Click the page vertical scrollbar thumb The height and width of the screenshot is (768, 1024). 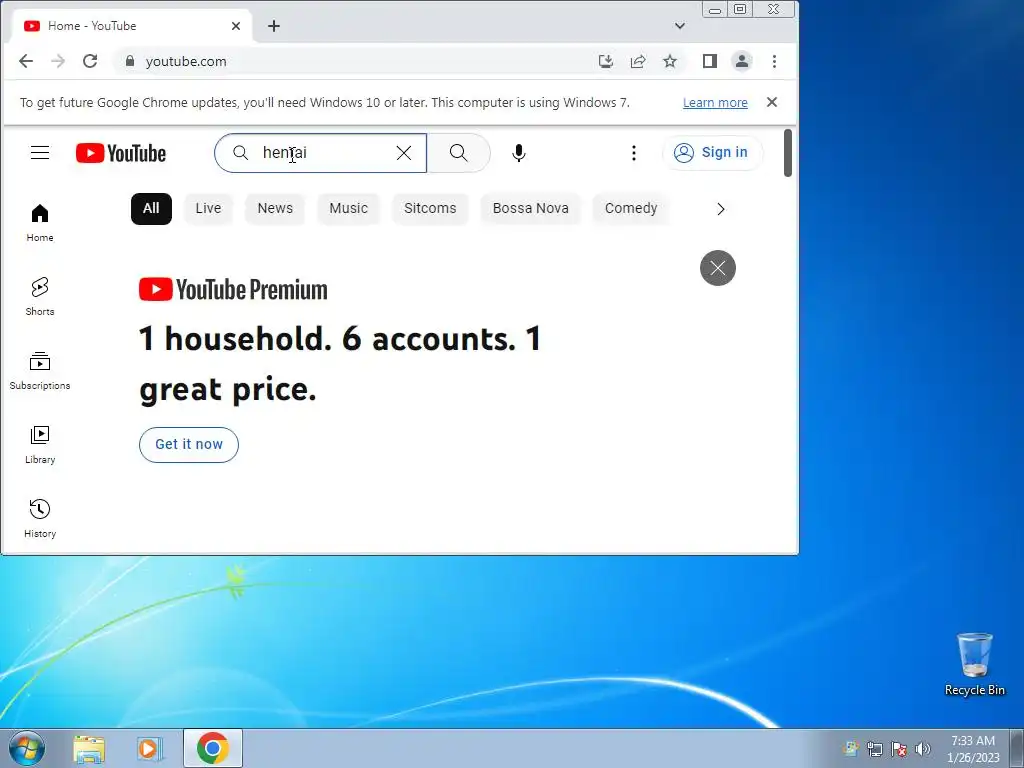[788, 153]
